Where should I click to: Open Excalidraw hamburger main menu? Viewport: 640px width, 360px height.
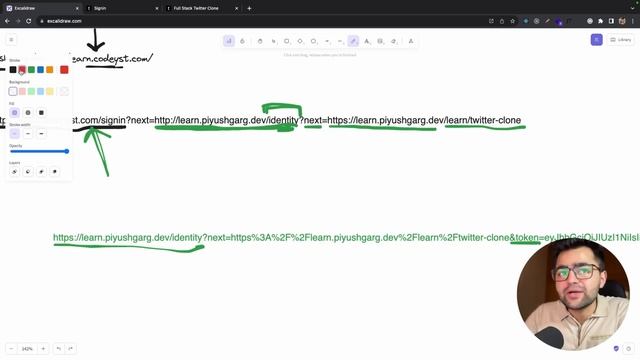(11, 40)
